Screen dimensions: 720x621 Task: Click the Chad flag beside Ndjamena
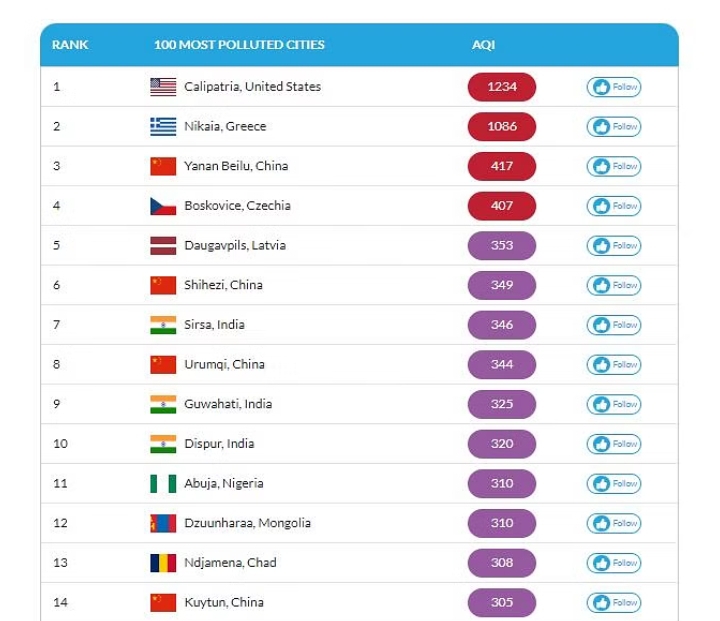[x=163, y=563]
